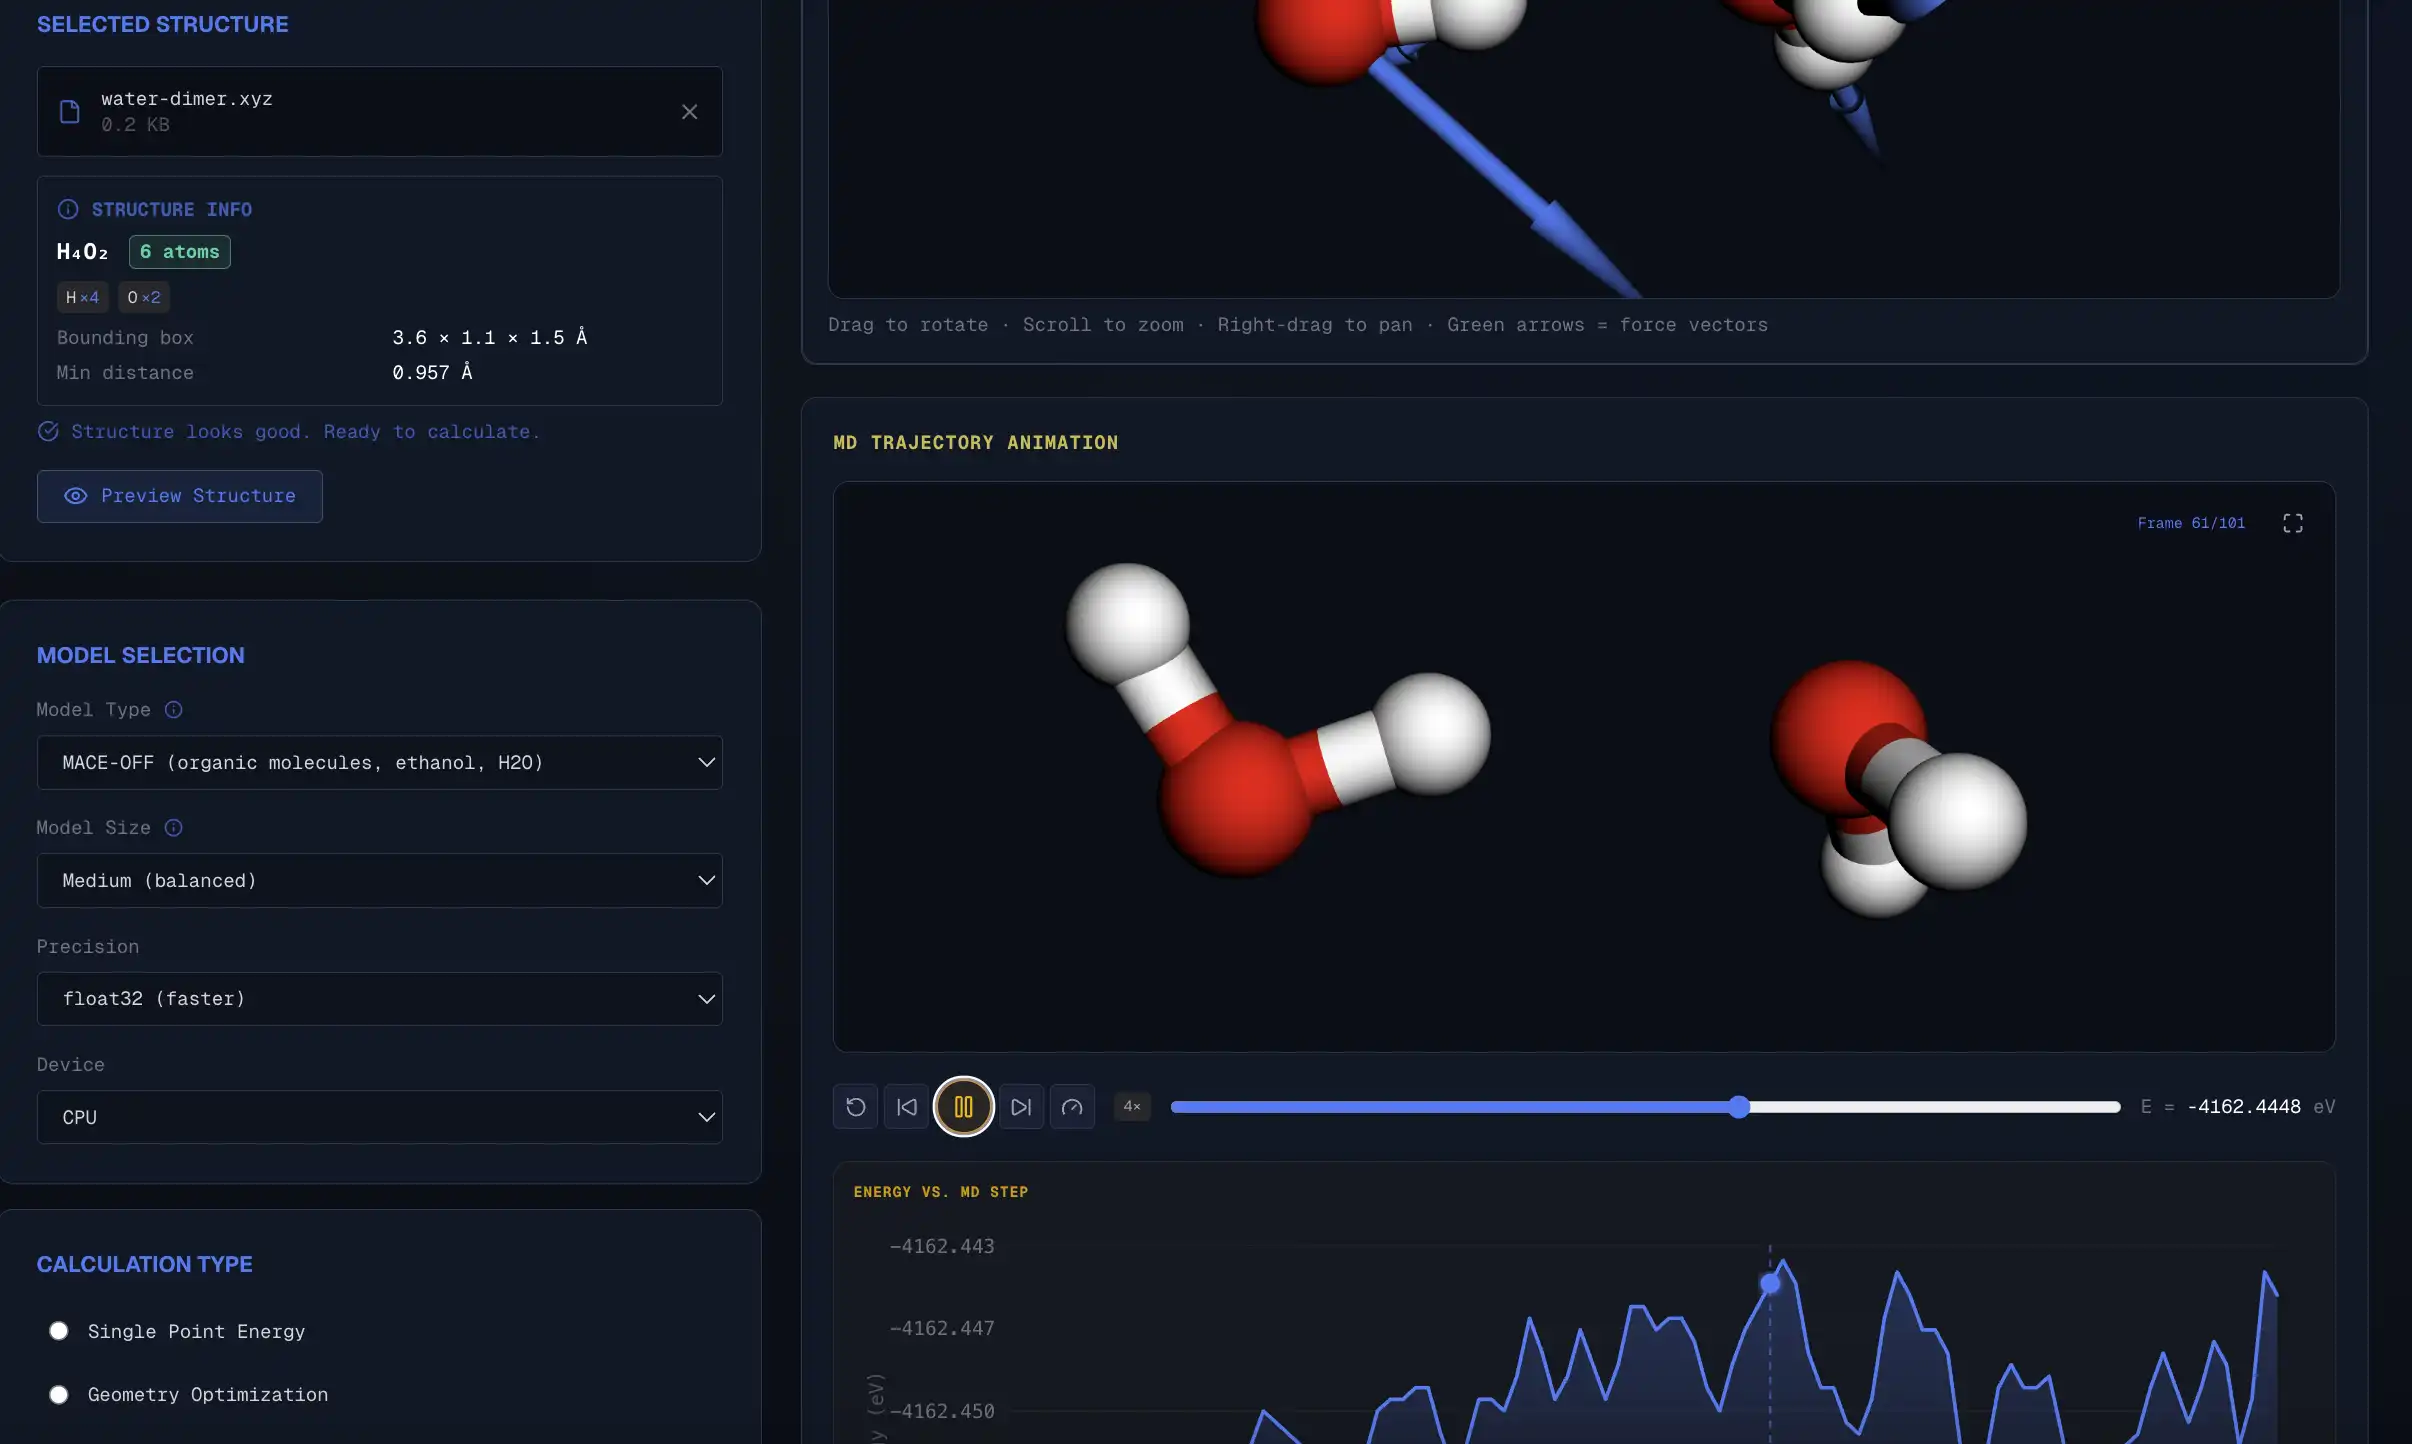The height and width of the screenshot is (1444, 2412).
Task: Select Geometry Optimization option
Action: (59, 1394)
